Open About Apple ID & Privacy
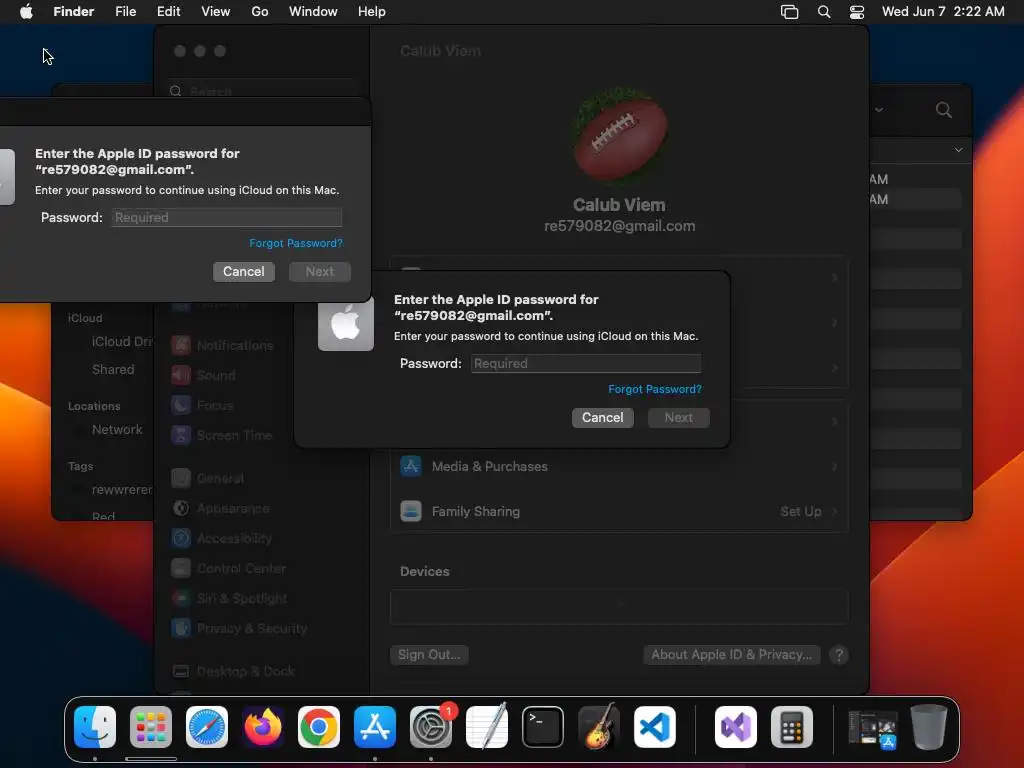The image size is (1024, 768). pos(731,654)
